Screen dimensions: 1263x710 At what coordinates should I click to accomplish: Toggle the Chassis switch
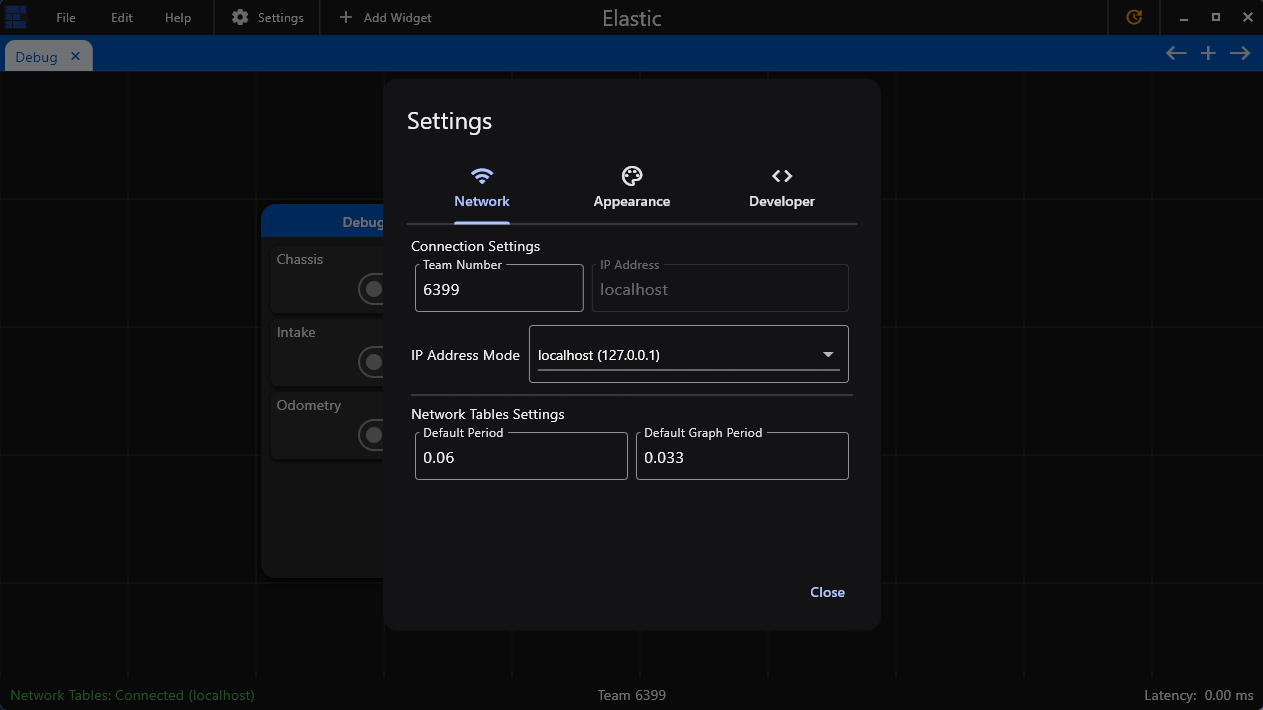pos(373,289)
